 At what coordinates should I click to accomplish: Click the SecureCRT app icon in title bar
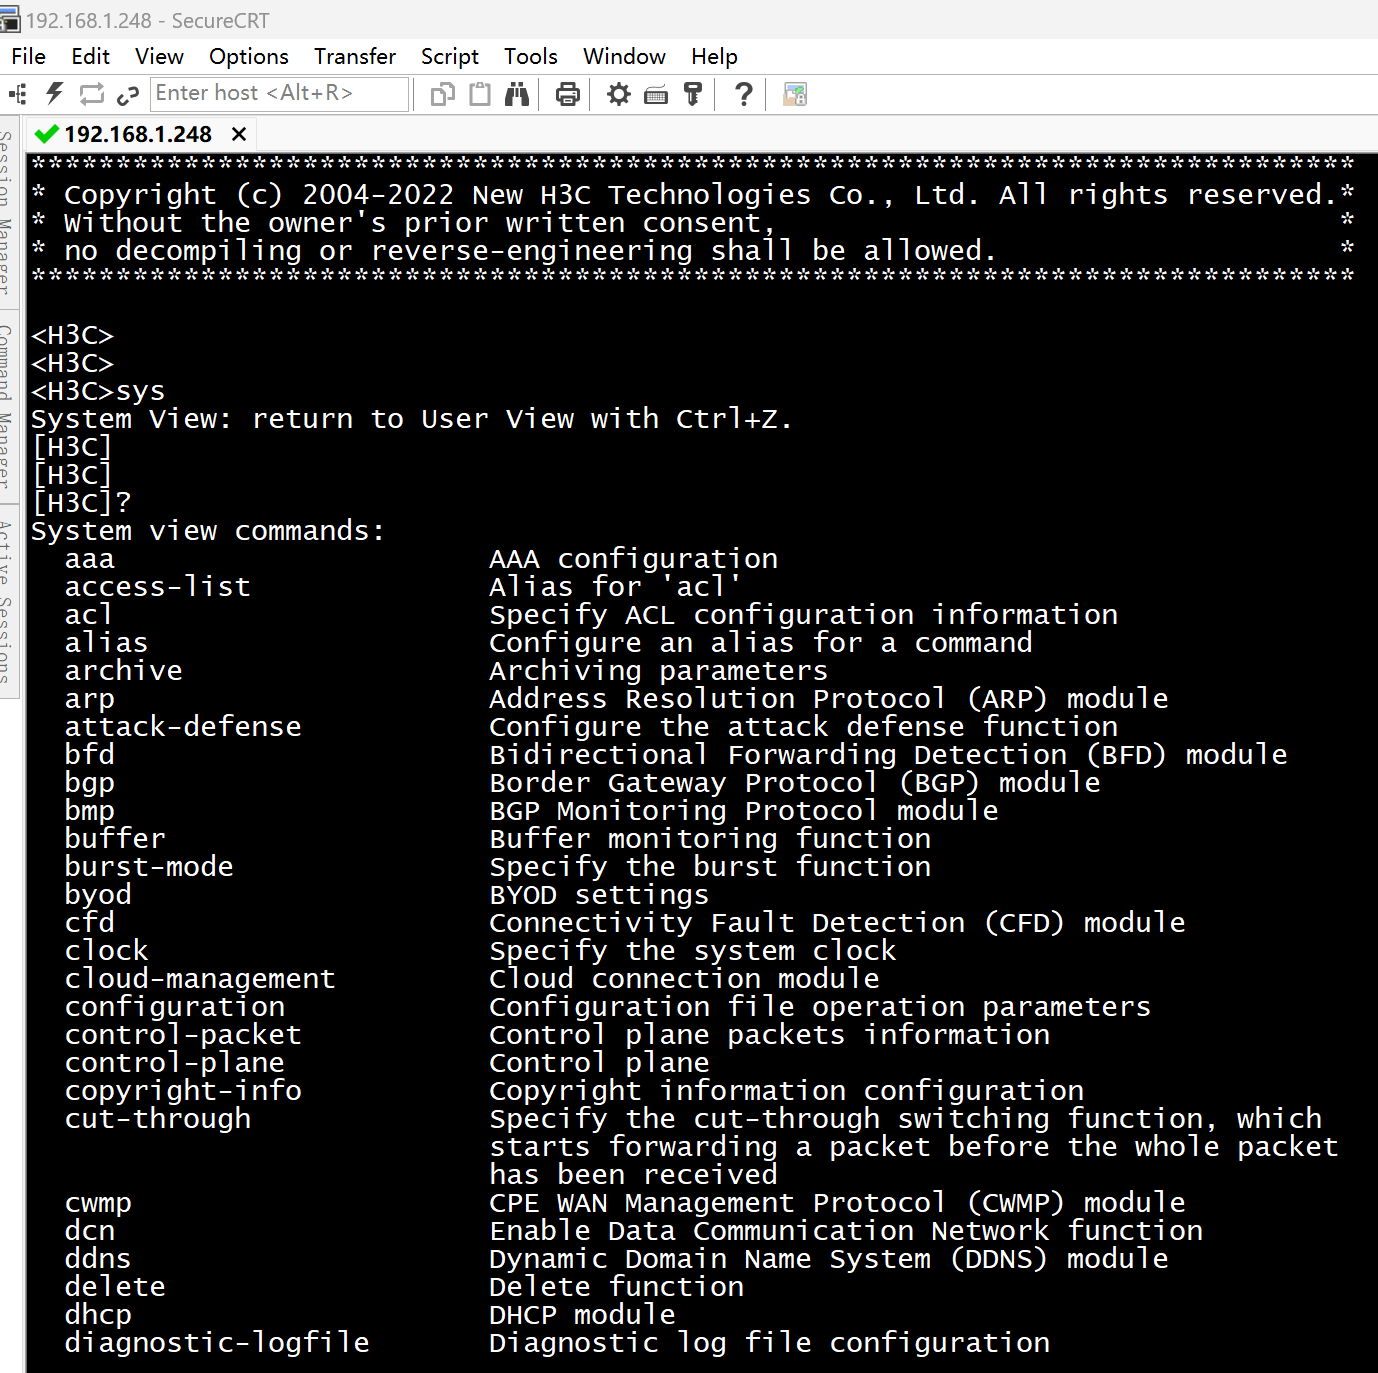(10, 20)
